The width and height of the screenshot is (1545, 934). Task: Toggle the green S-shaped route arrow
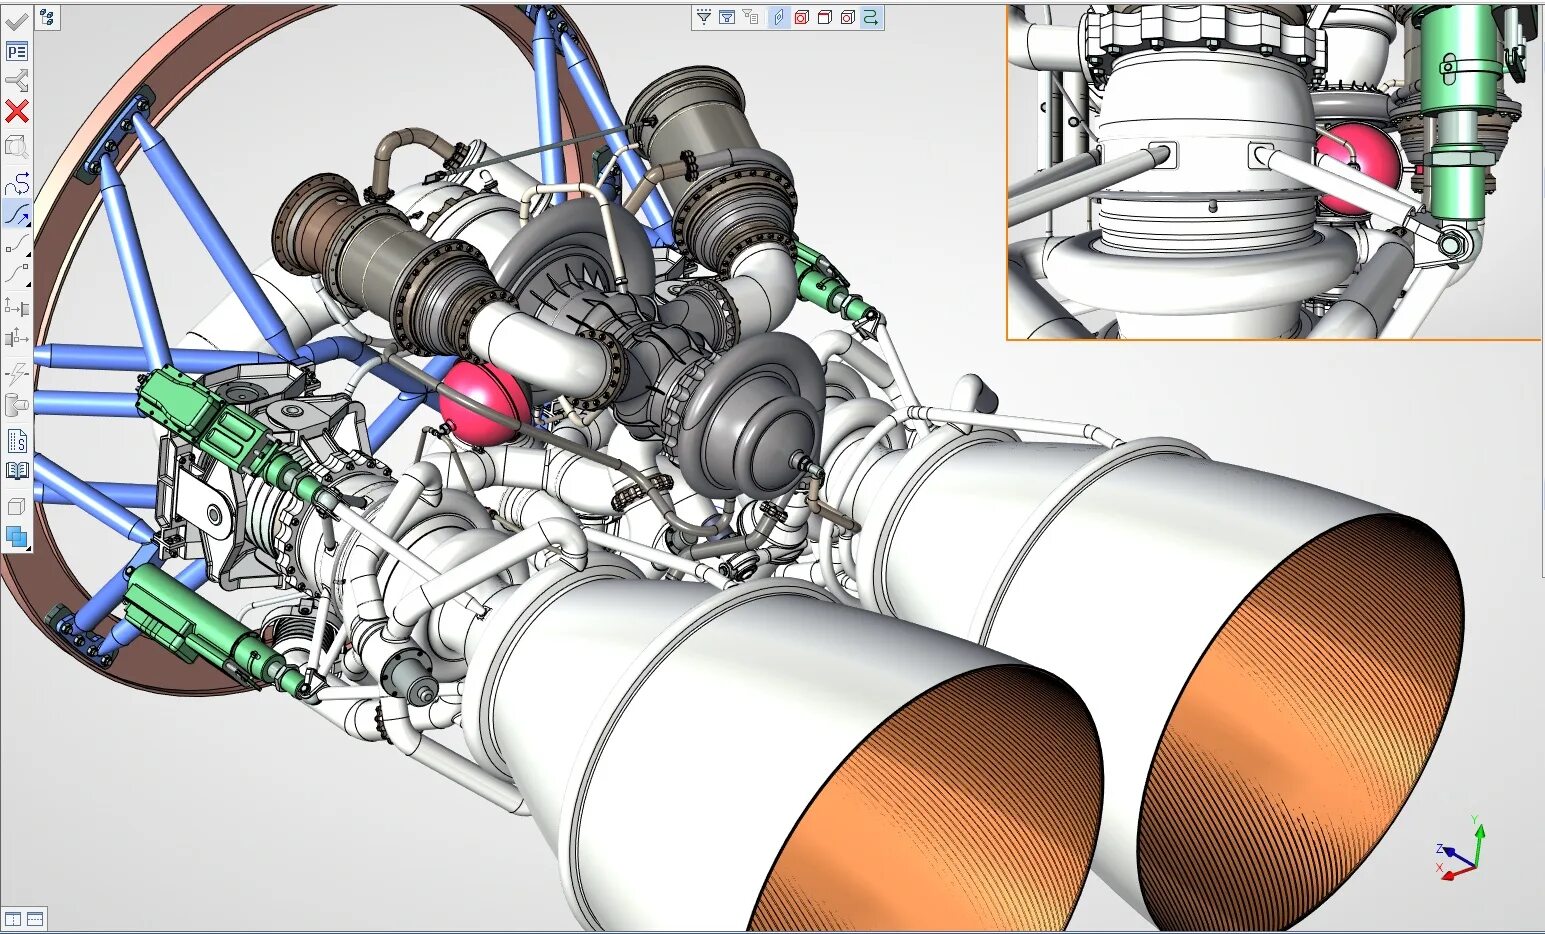[871, 17]
